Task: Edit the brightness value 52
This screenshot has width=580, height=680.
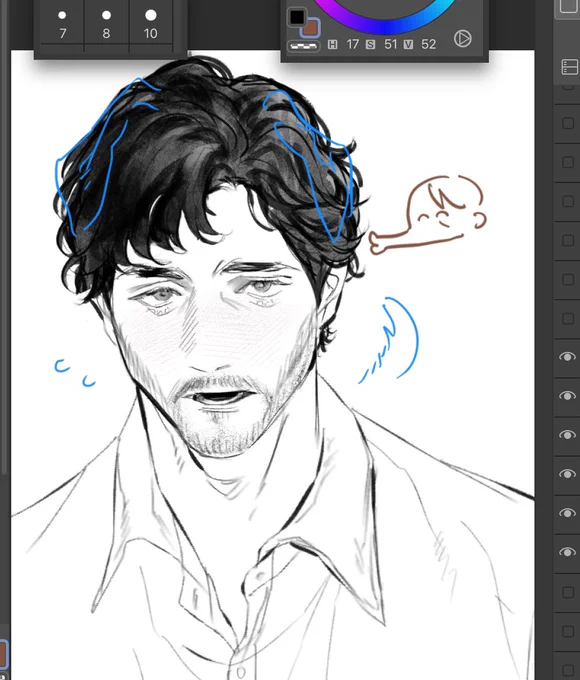Action: (428, 44)
